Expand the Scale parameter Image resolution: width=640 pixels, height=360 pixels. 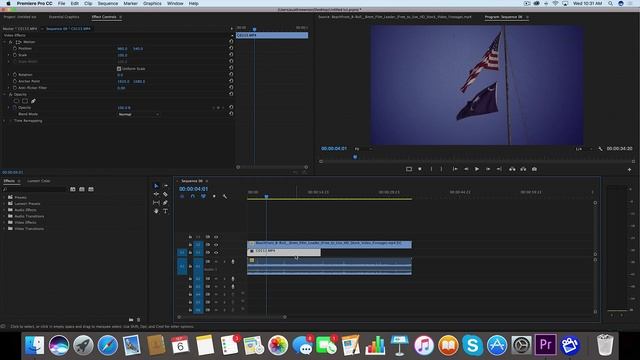[9, 55]
